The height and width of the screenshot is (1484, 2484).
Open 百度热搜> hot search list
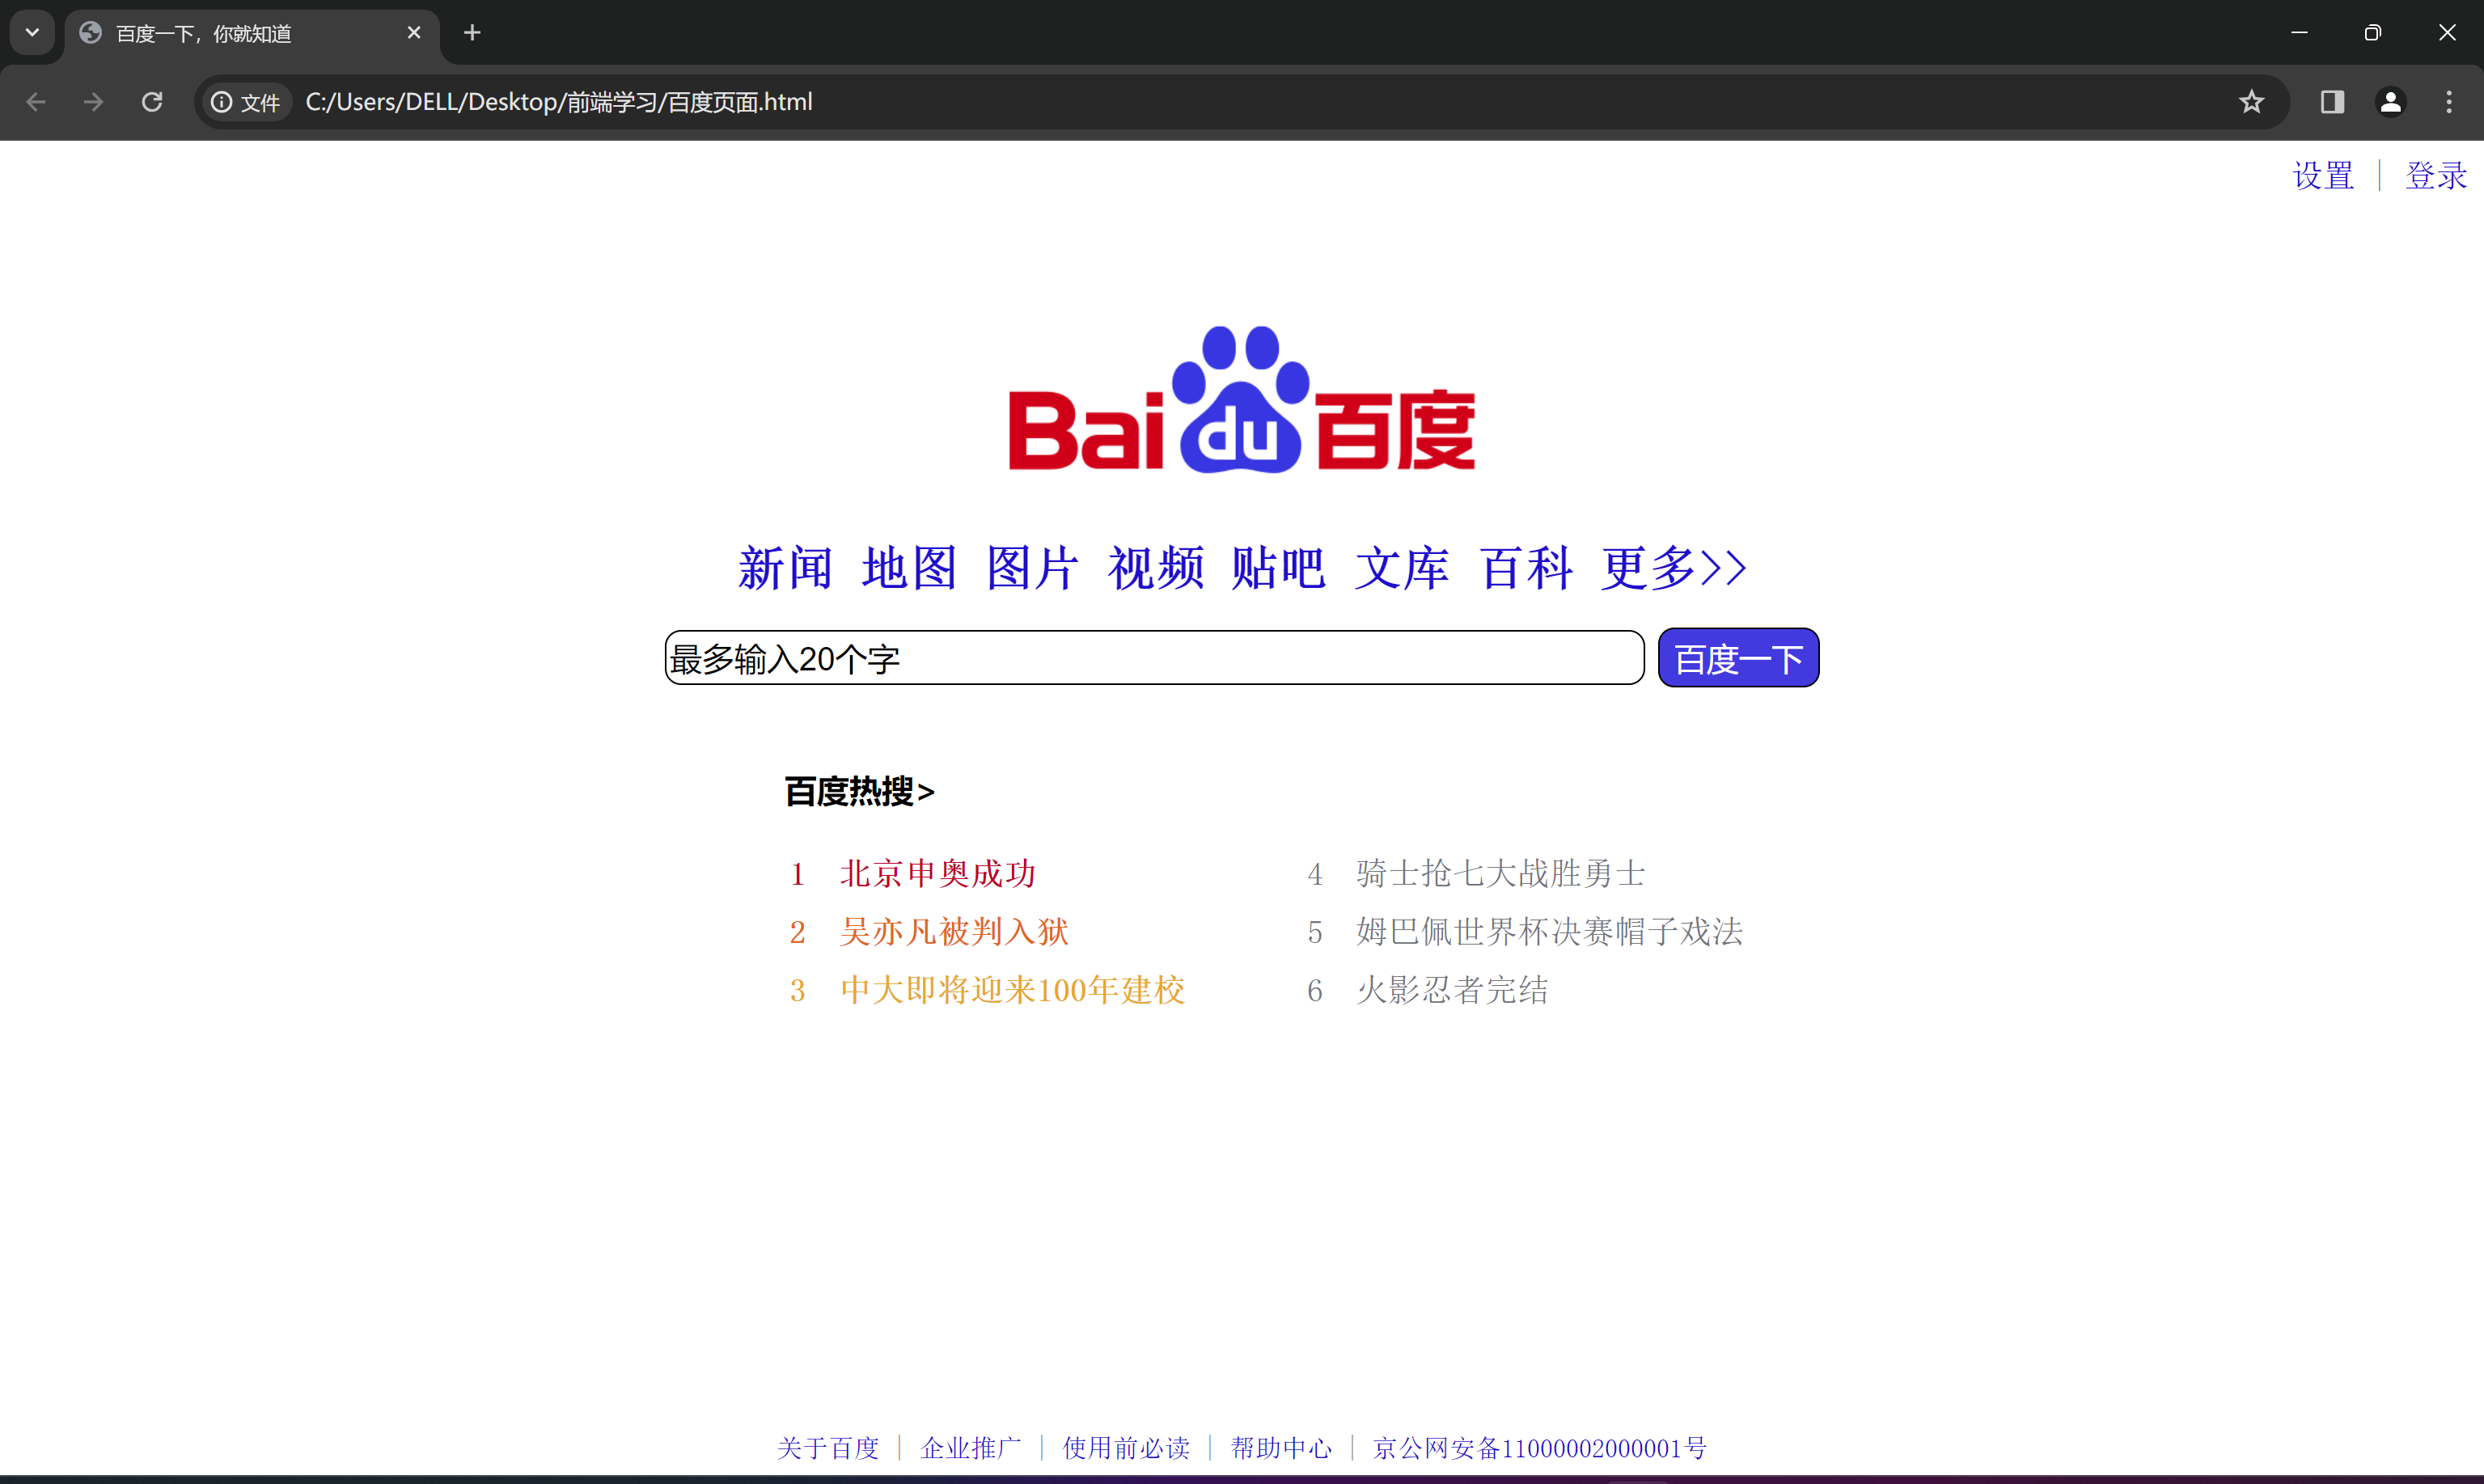point(858,791)
